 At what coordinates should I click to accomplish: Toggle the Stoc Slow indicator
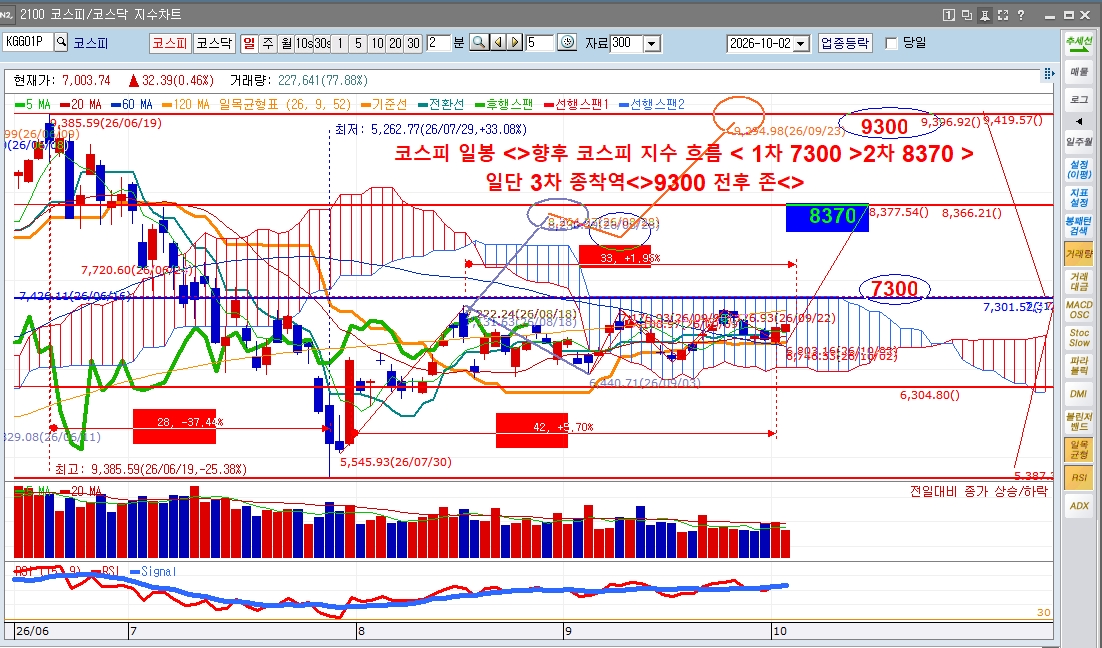[x=1079, y=337]
